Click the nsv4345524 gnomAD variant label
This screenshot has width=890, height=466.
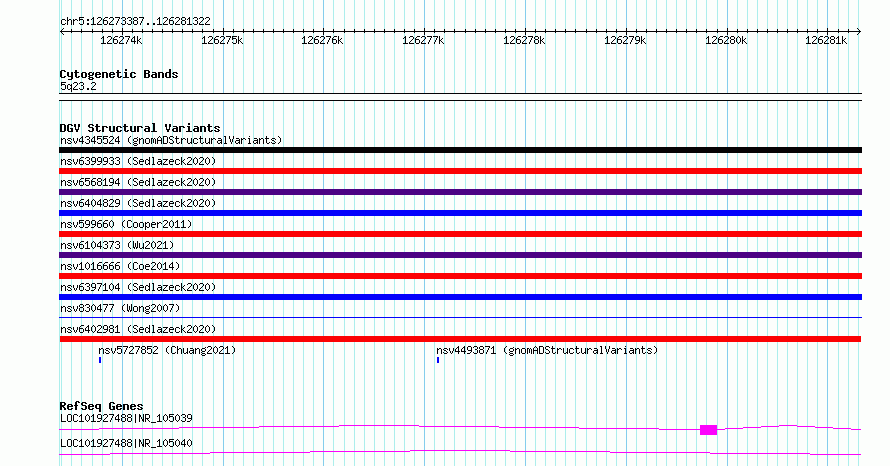tap(171, 140)
